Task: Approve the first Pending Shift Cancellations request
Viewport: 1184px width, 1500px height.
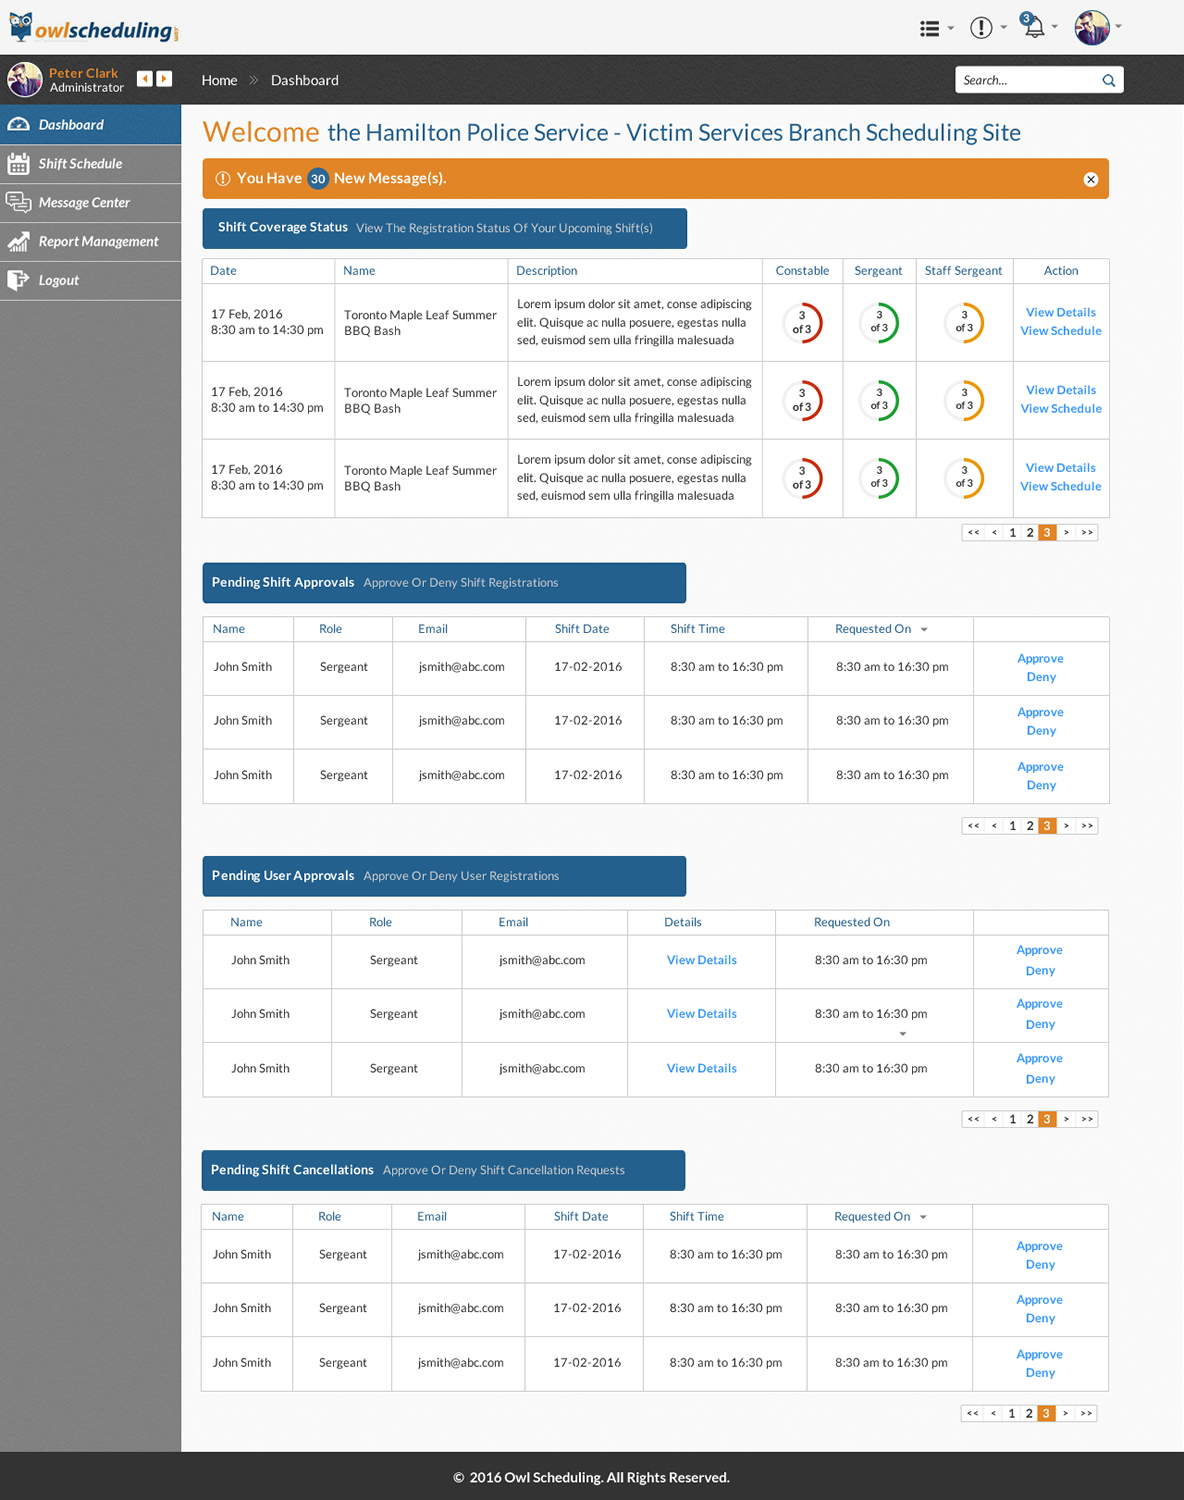Action: [x=1040, y=1247]
